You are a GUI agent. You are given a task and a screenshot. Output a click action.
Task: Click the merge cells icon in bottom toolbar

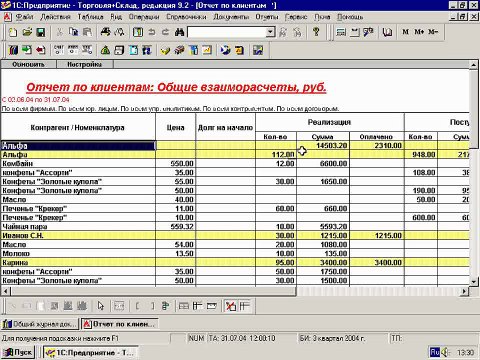pyautogui.click(x=119, y=306)
